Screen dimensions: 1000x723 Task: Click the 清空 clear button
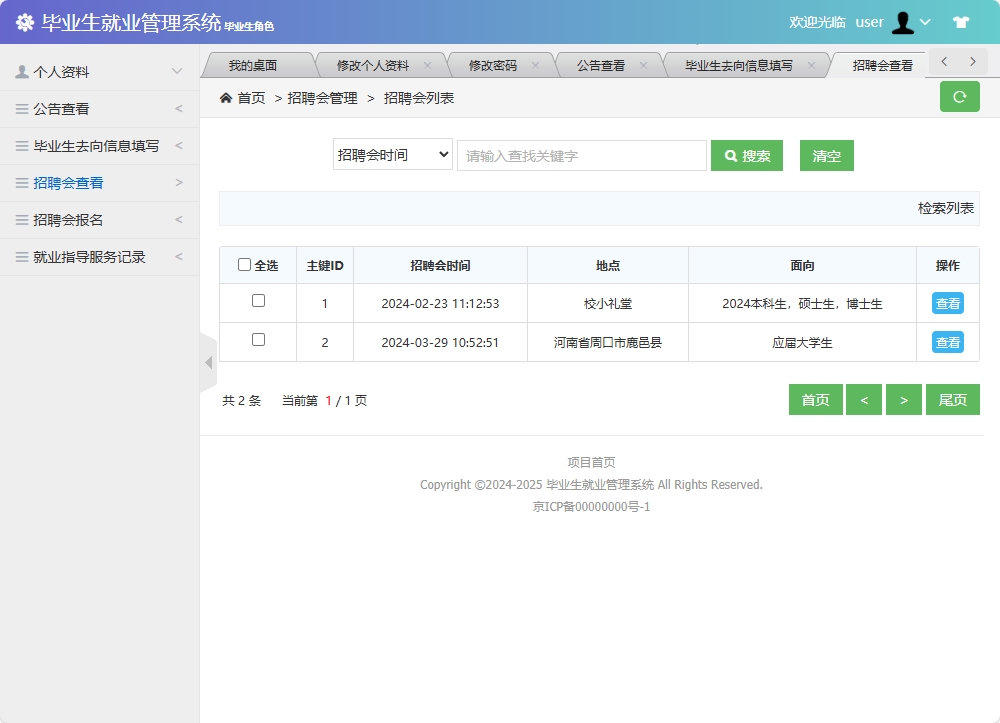tap(826, 155)
